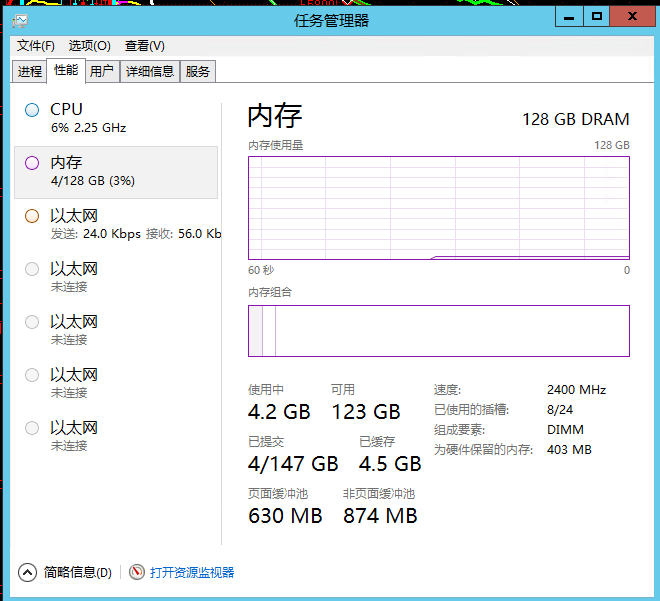This screenshot has height=601, width=660.
Task: Click the Task Manager title bar icon
Action: coord(20,21)
